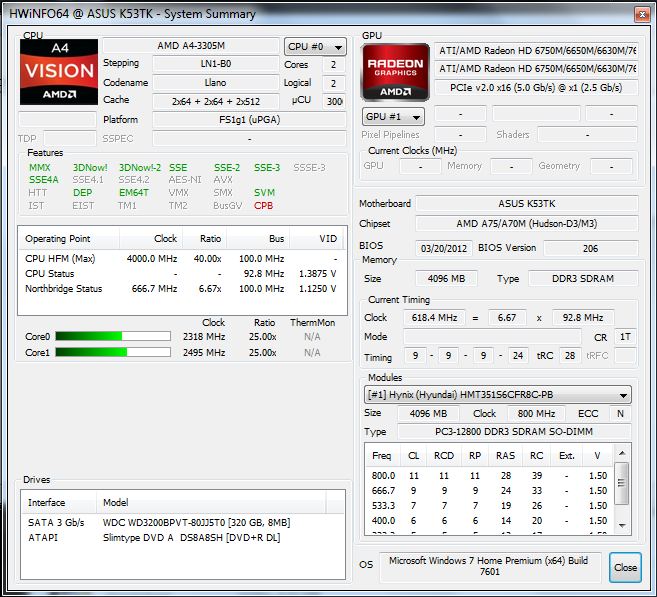Click the Bus column header in operating table

point(258,239)
